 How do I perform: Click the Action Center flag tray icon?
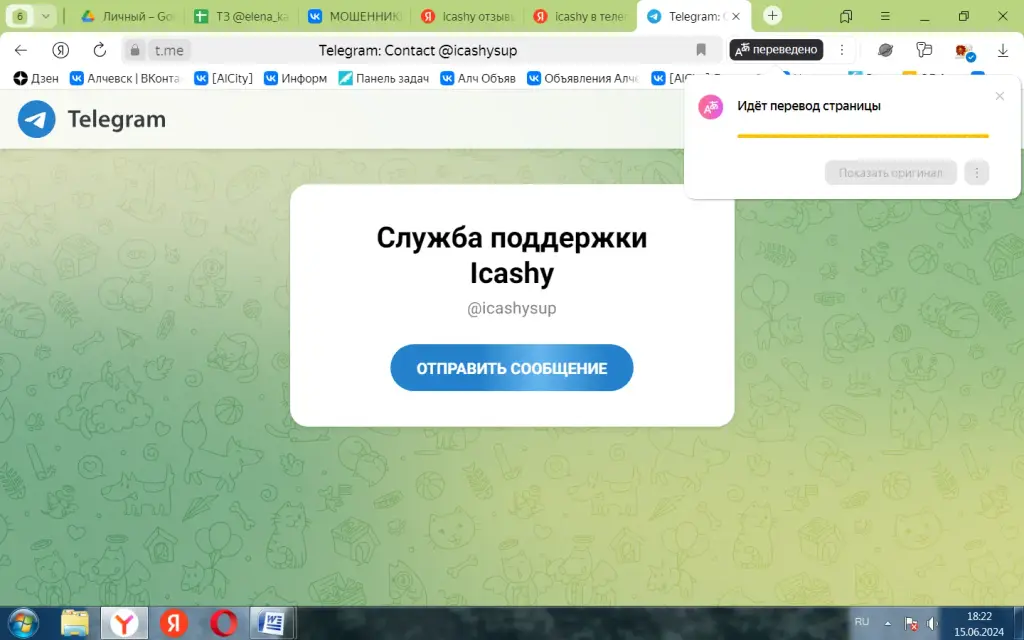(911, 624)
